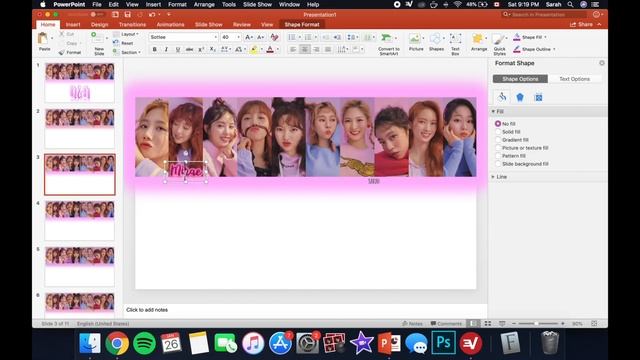Apply superscript formatting

[x=201, y=49]
